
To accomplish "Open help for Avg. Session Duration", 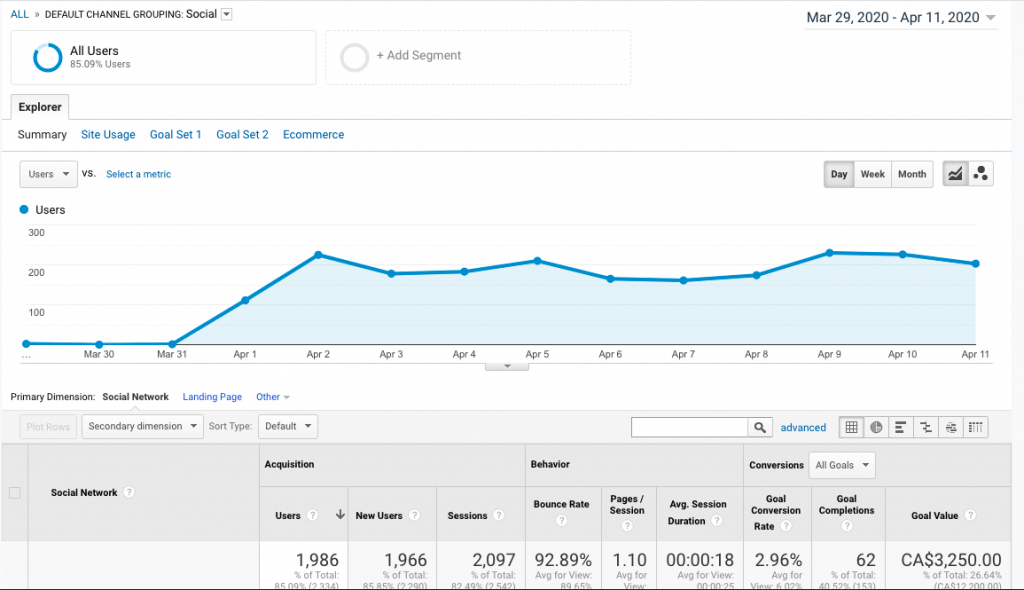I will [716, 521].
